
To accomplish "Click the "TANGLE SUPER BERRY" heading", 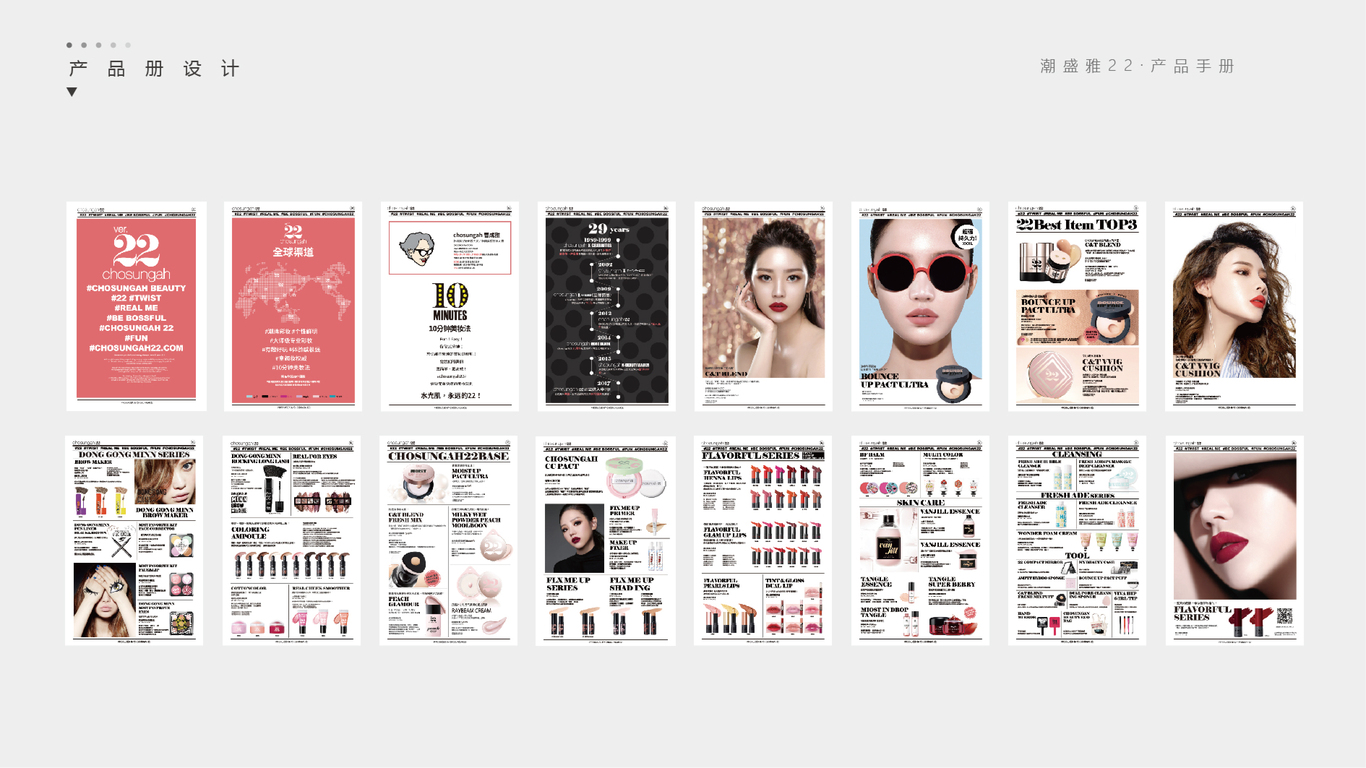I will [950, 581].
